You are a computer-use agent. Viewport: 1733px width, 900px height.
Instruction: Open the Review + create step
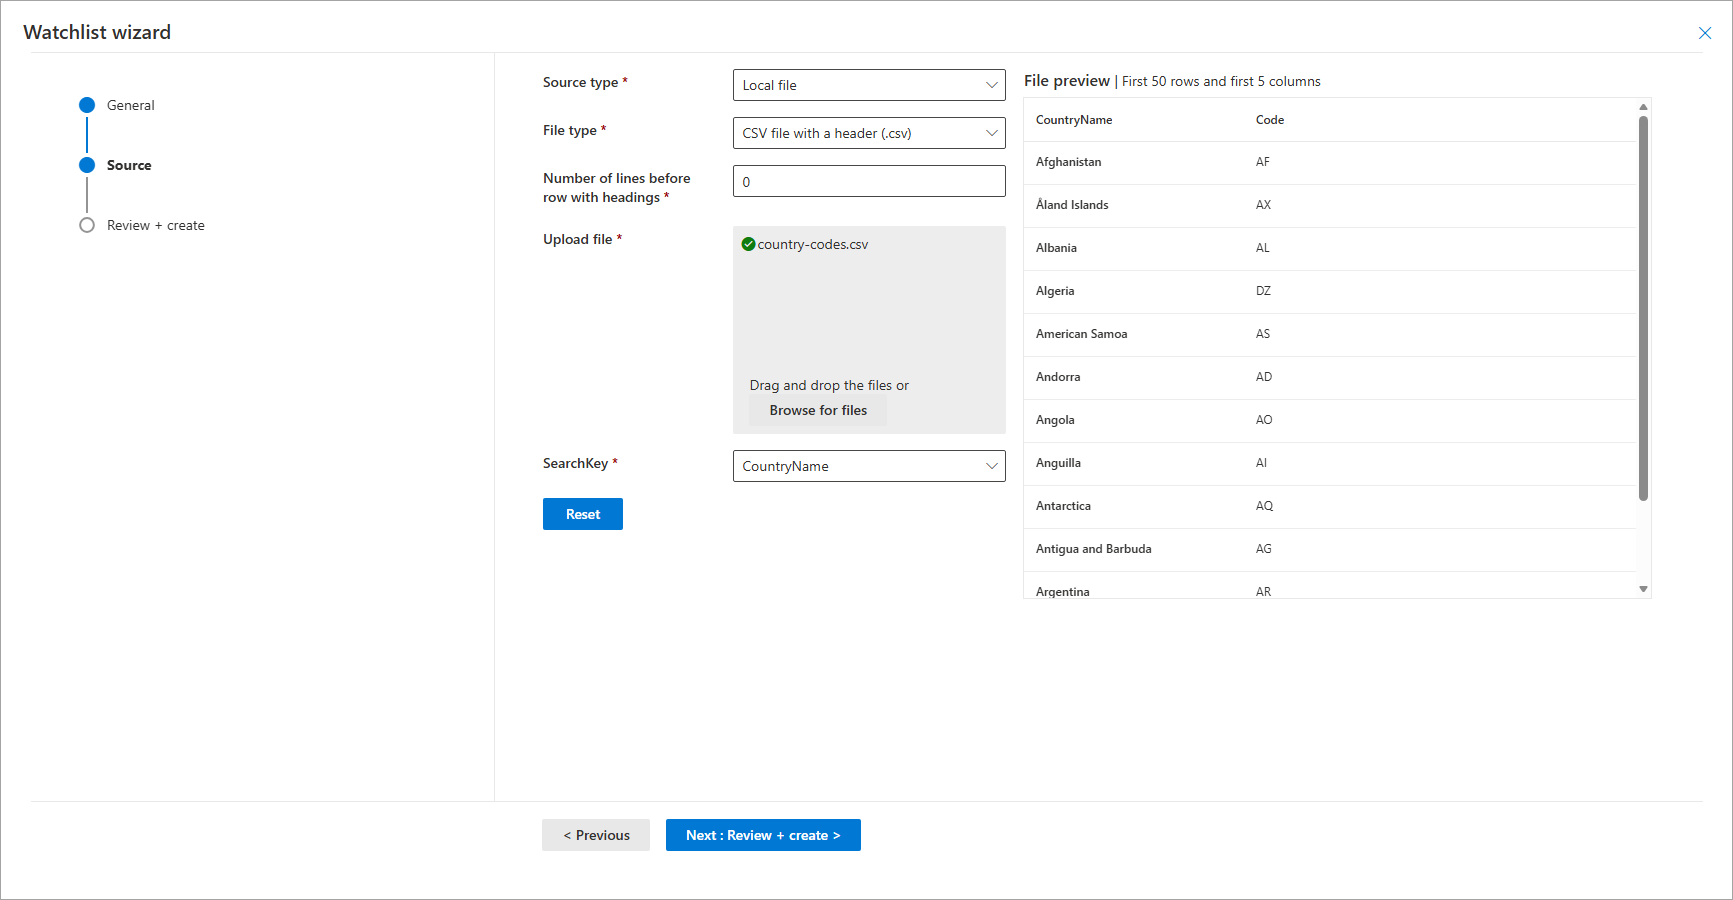(x=156, y=225)
